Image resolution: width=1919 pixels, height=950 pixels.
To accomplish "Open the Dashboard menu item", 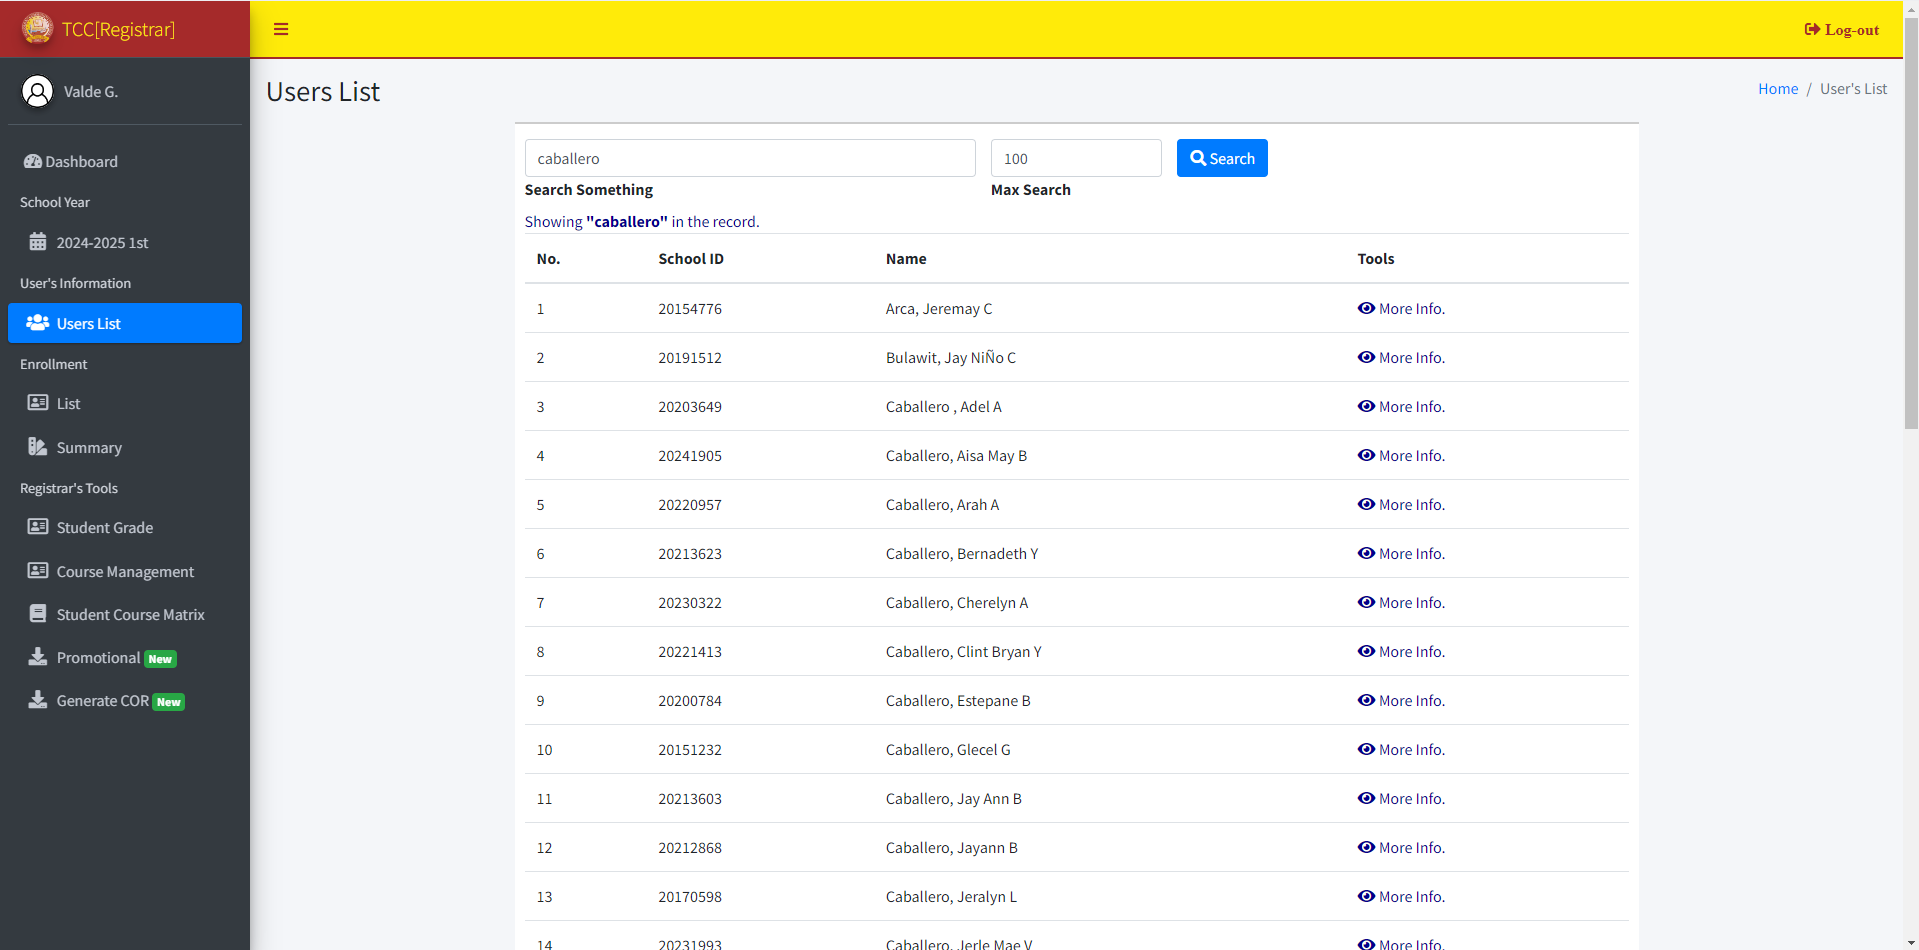I will click(125, 161).
